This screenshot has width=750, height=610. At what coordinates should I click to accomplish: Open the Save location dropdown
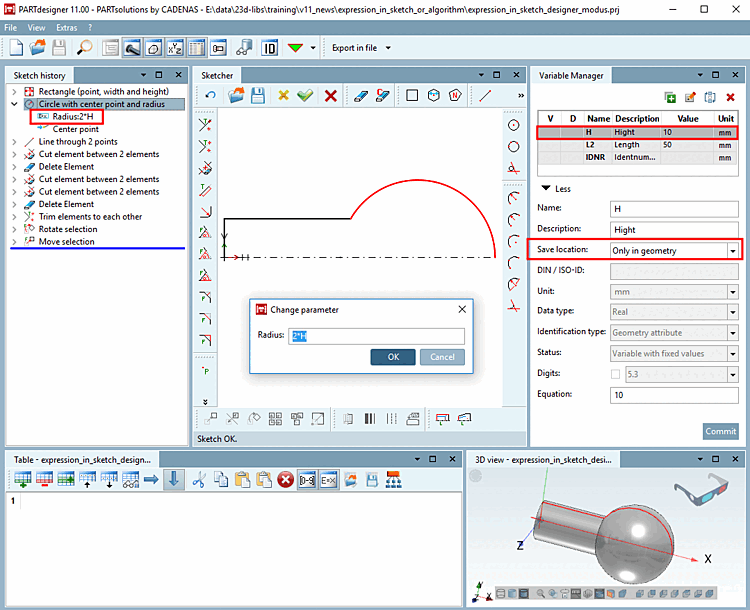(x=733, y=250)
